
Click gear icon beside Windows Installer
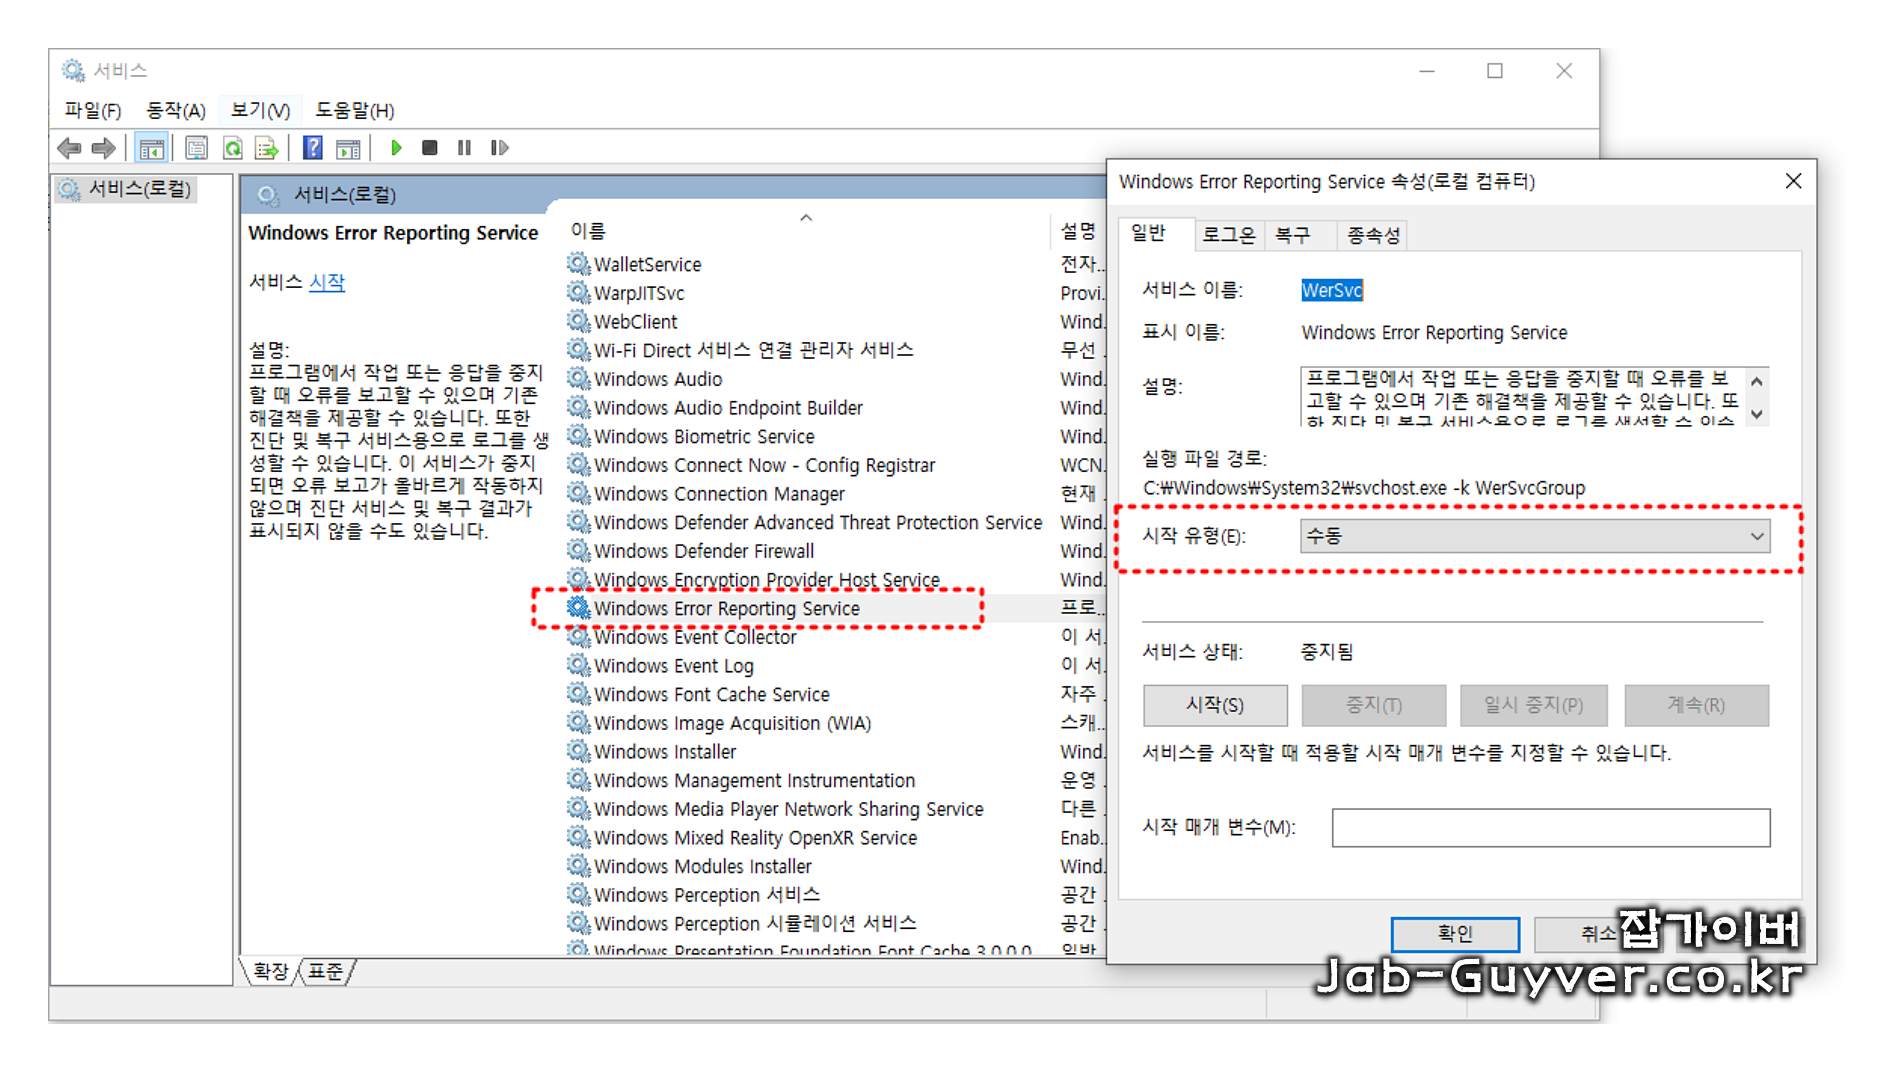coord(578,750)
